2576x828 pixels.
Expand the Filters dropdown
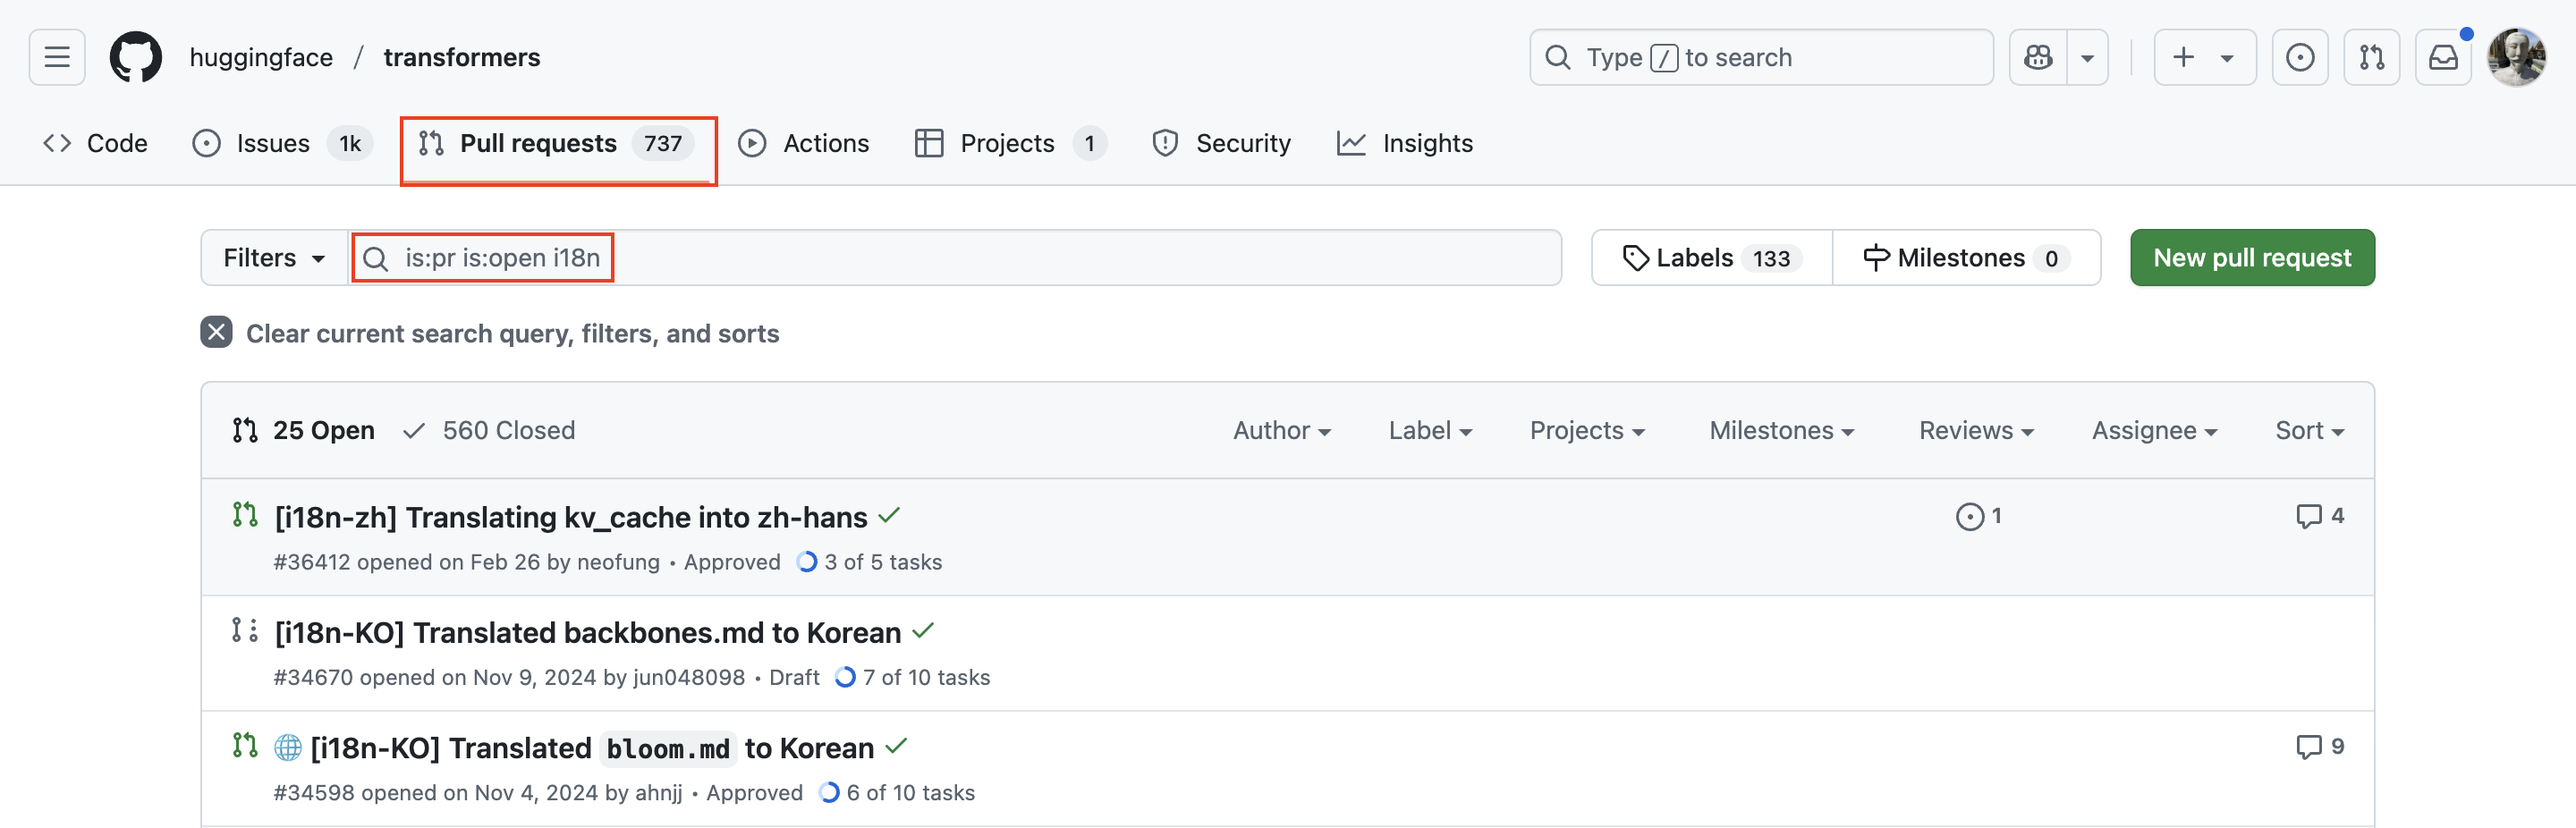(274, 258)
